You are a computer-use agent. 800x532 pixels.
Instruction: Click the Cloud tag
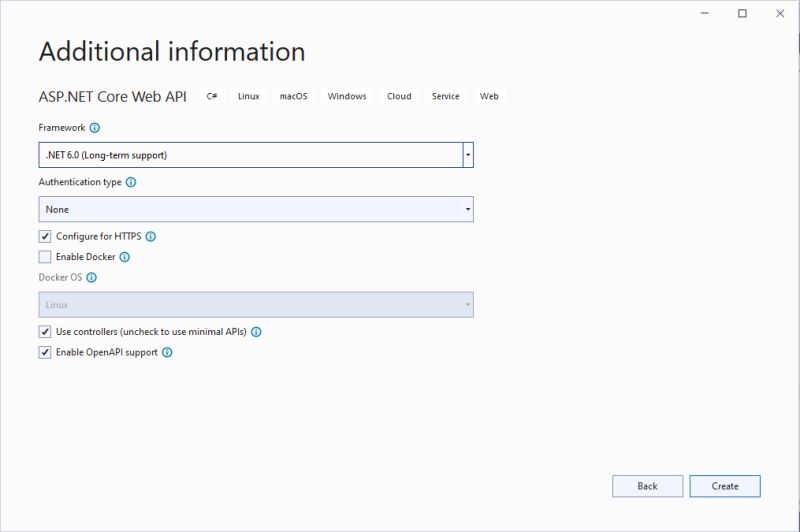coord(399,96)
